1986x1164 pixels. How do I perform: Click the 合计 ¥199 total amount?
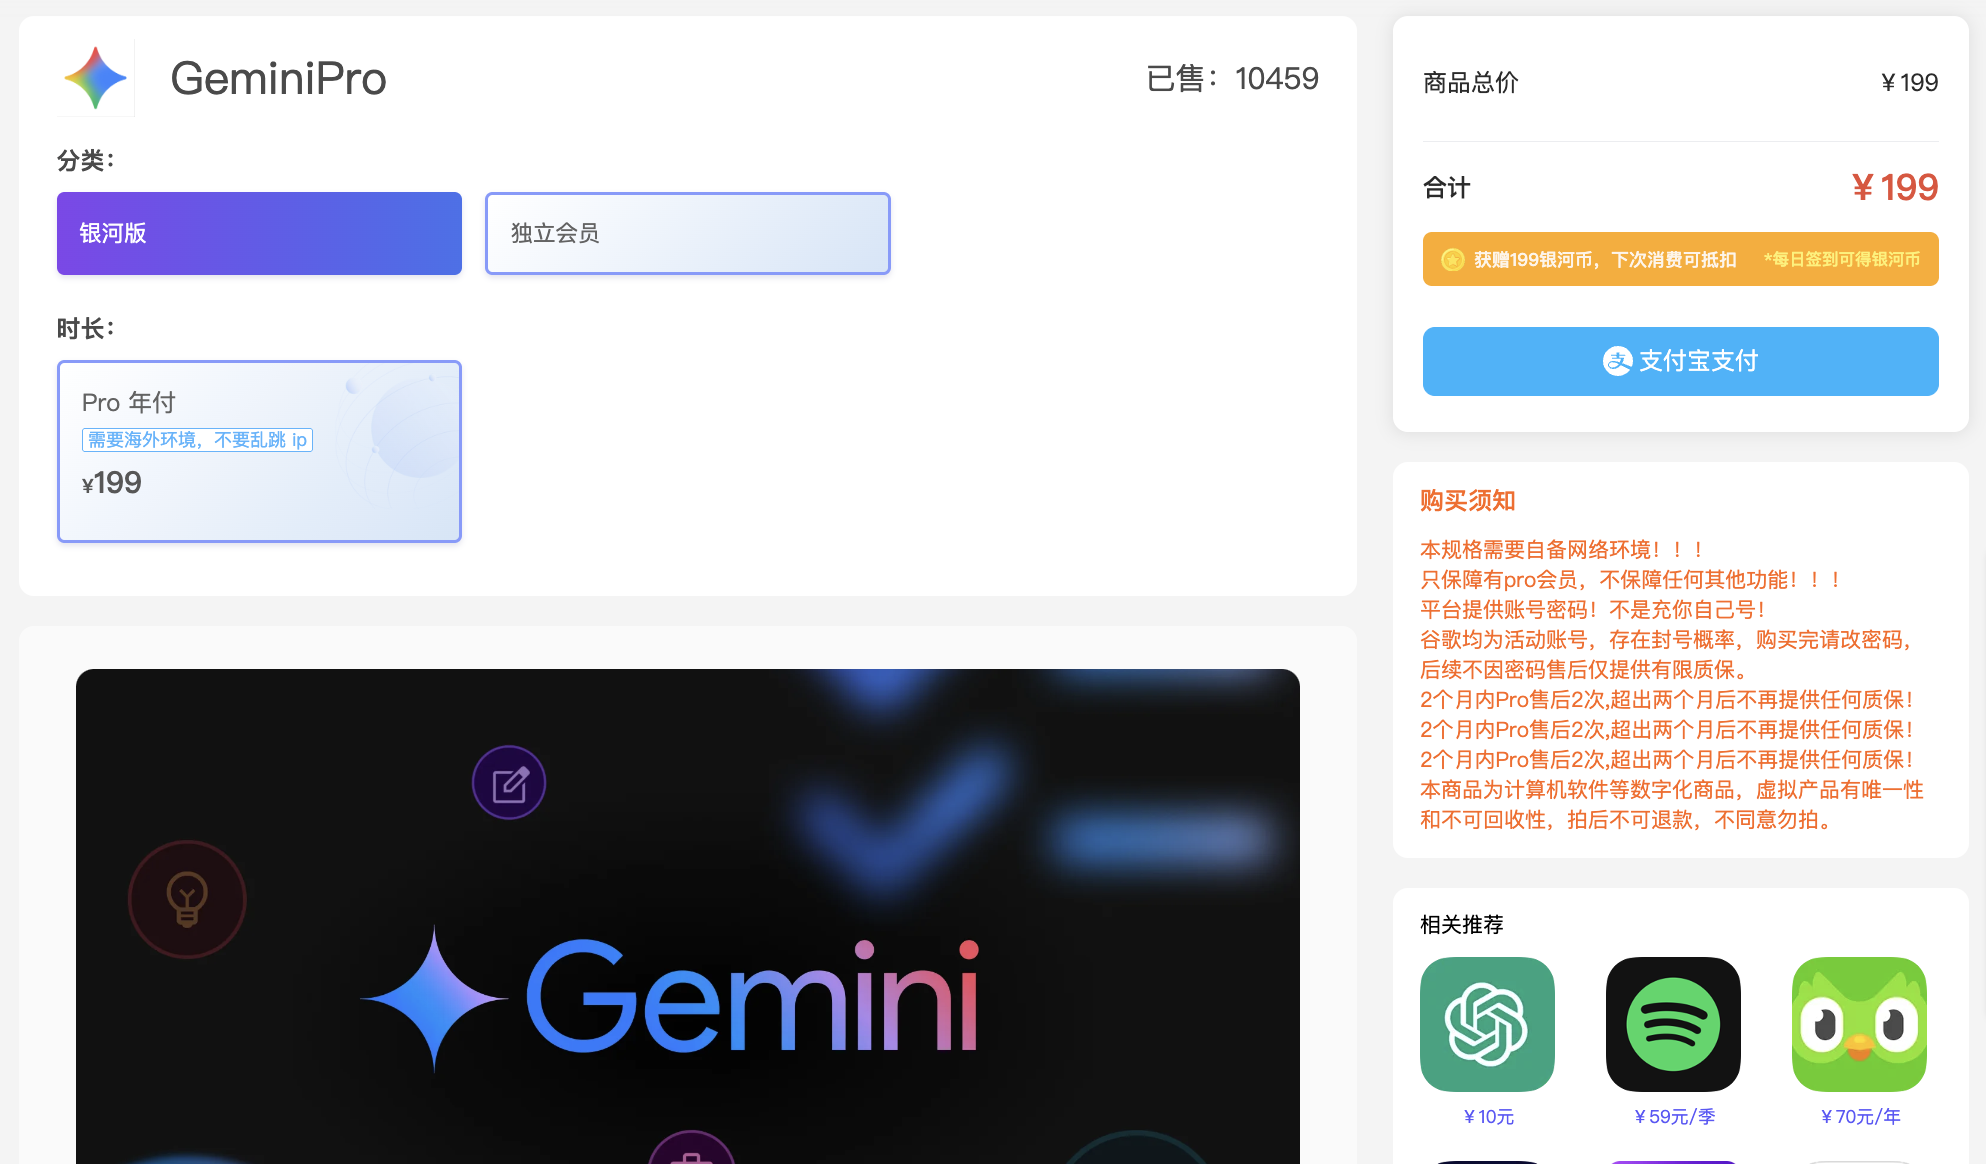click(x=1894, y=187)
